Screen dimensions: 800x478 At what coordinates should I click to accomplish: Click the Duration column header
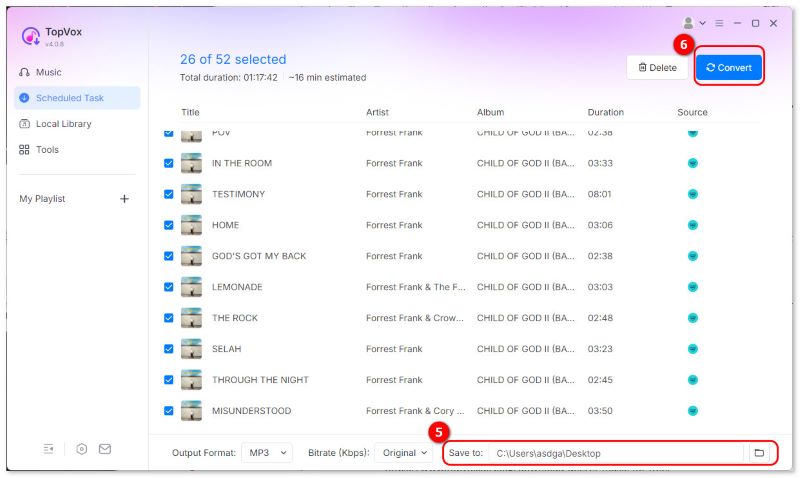tap(606, 112)
